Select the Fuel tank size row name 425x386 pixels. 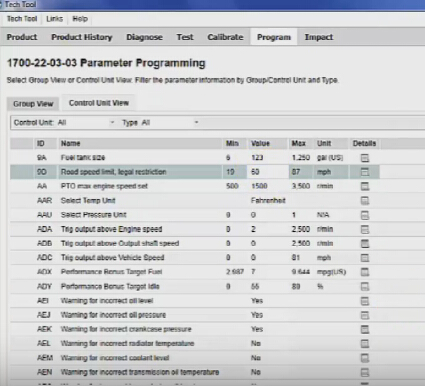coord(83,158)
